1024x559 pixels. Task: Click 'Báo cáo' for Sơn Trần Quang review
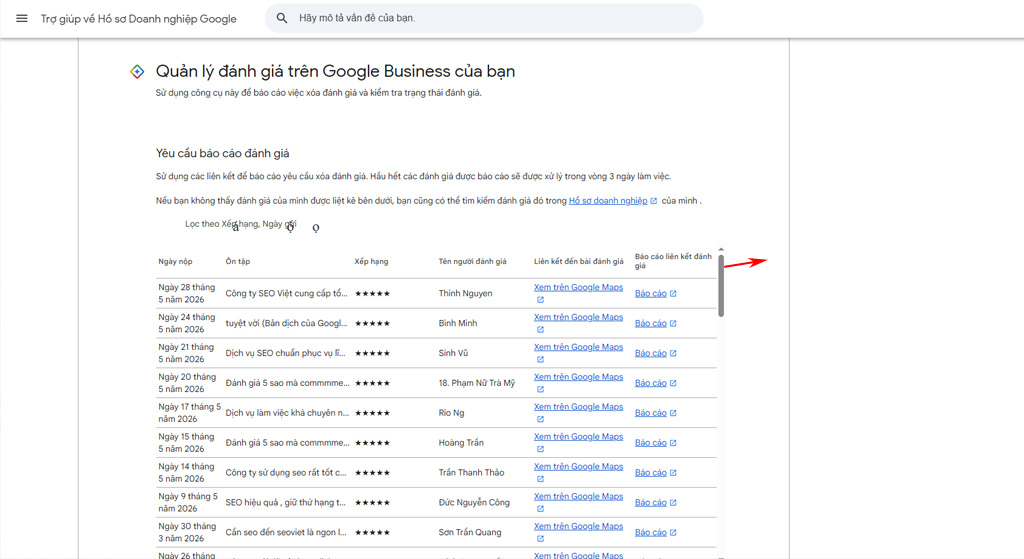650,532
